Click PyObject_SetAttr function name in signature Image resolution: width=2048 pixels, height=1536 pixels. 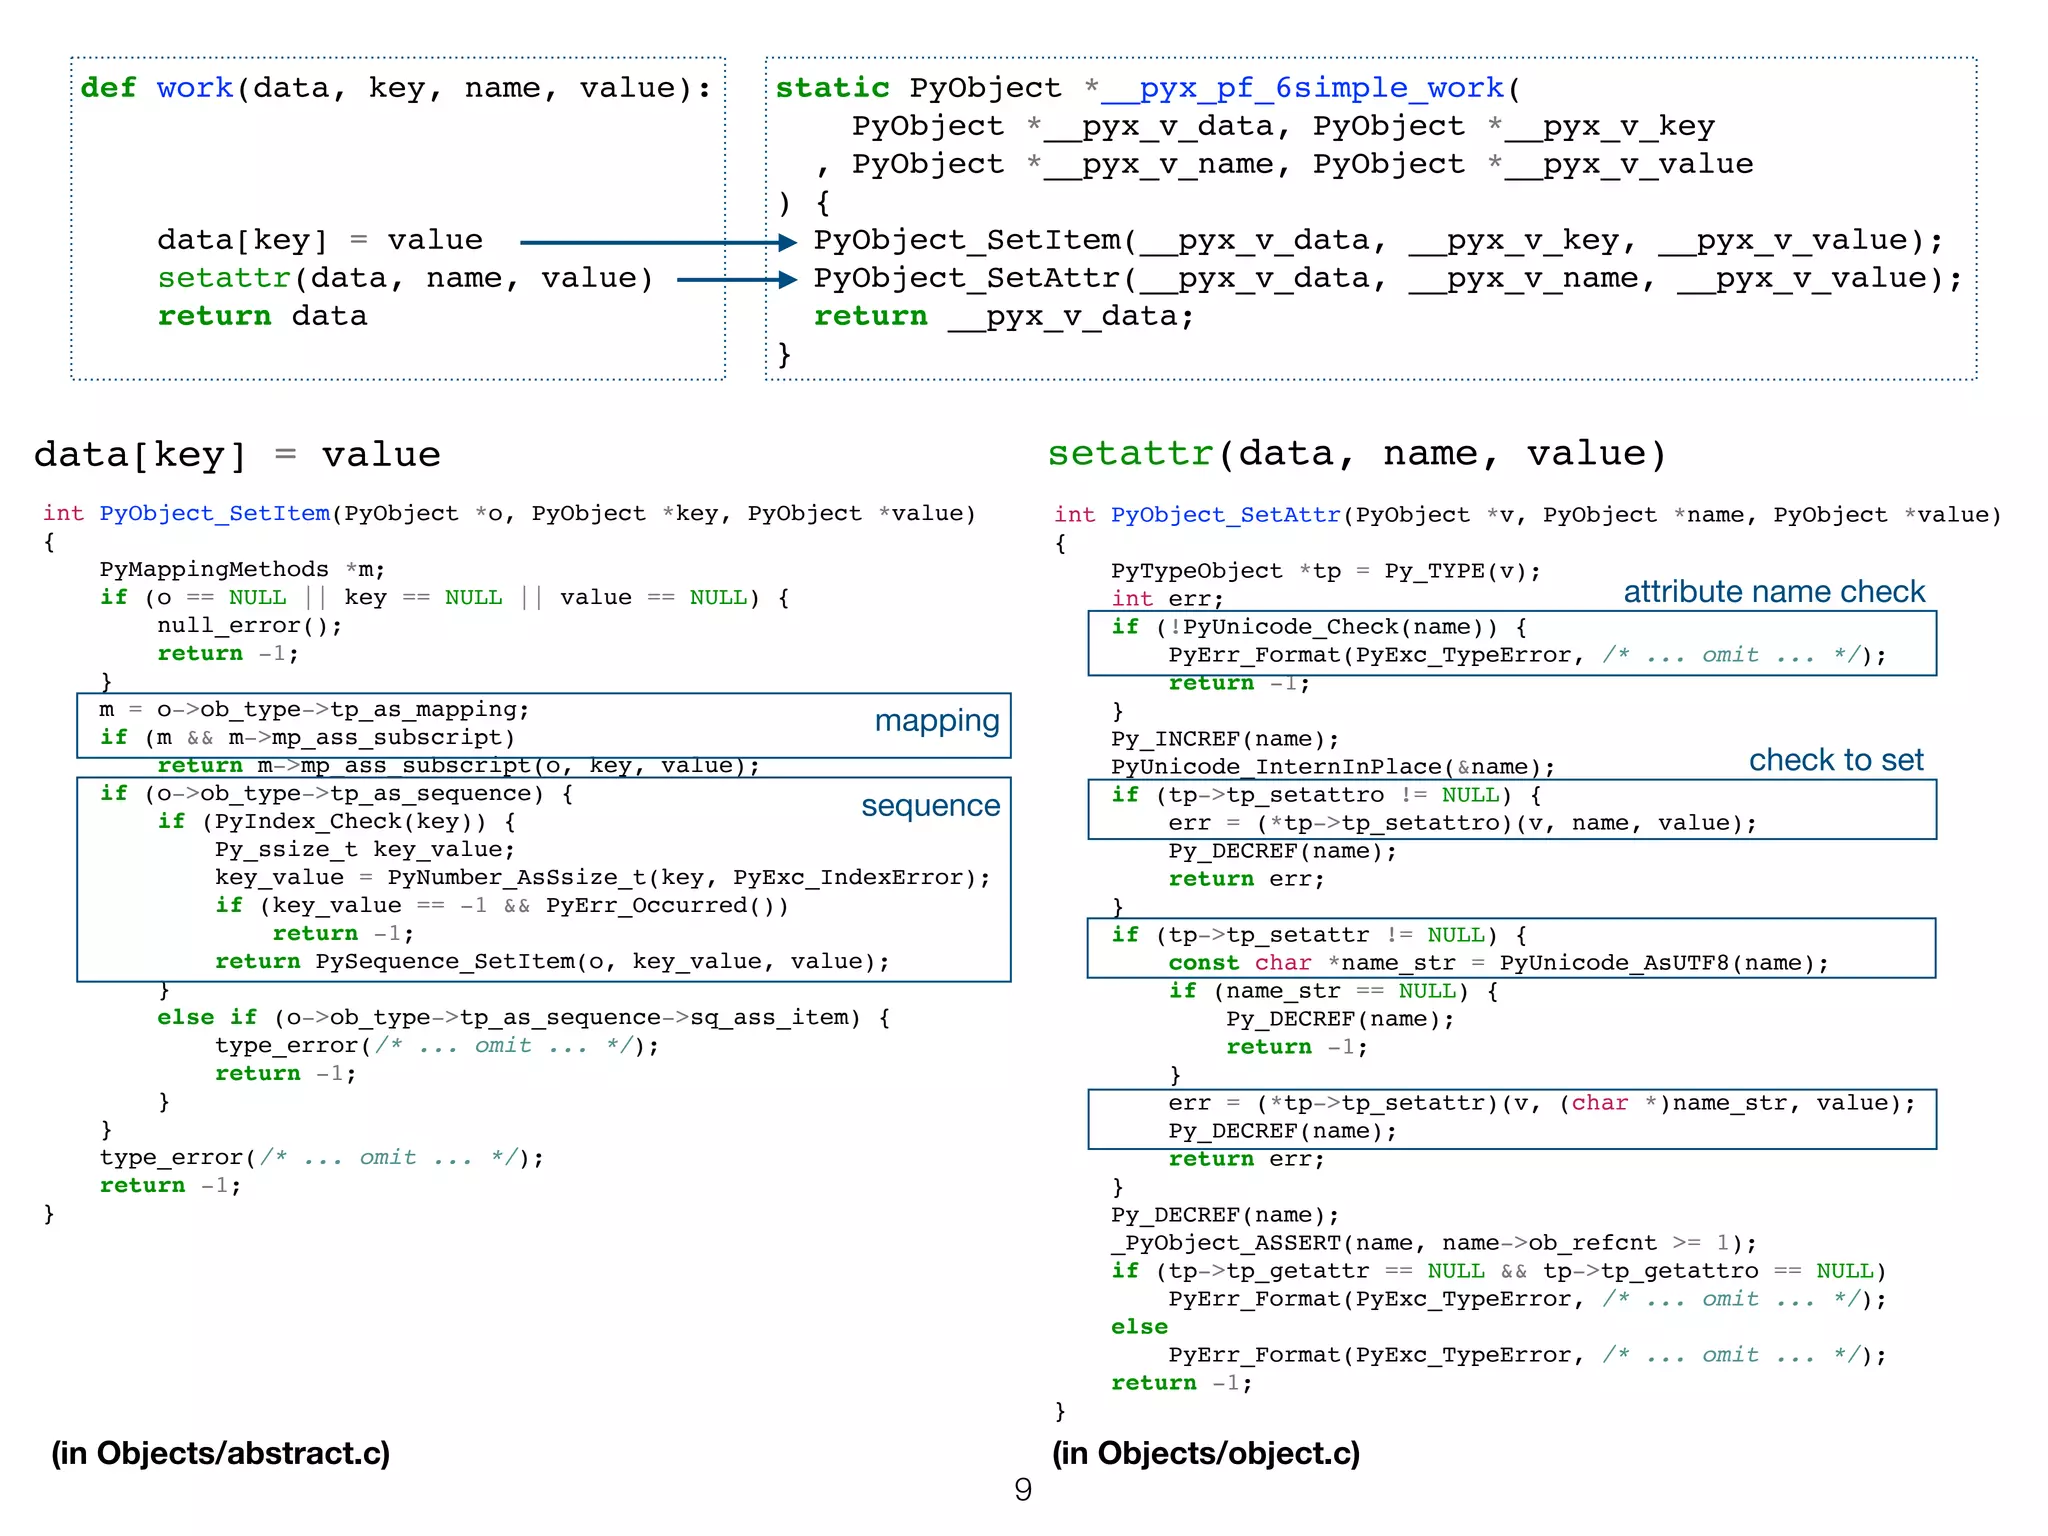[1225, 515]
